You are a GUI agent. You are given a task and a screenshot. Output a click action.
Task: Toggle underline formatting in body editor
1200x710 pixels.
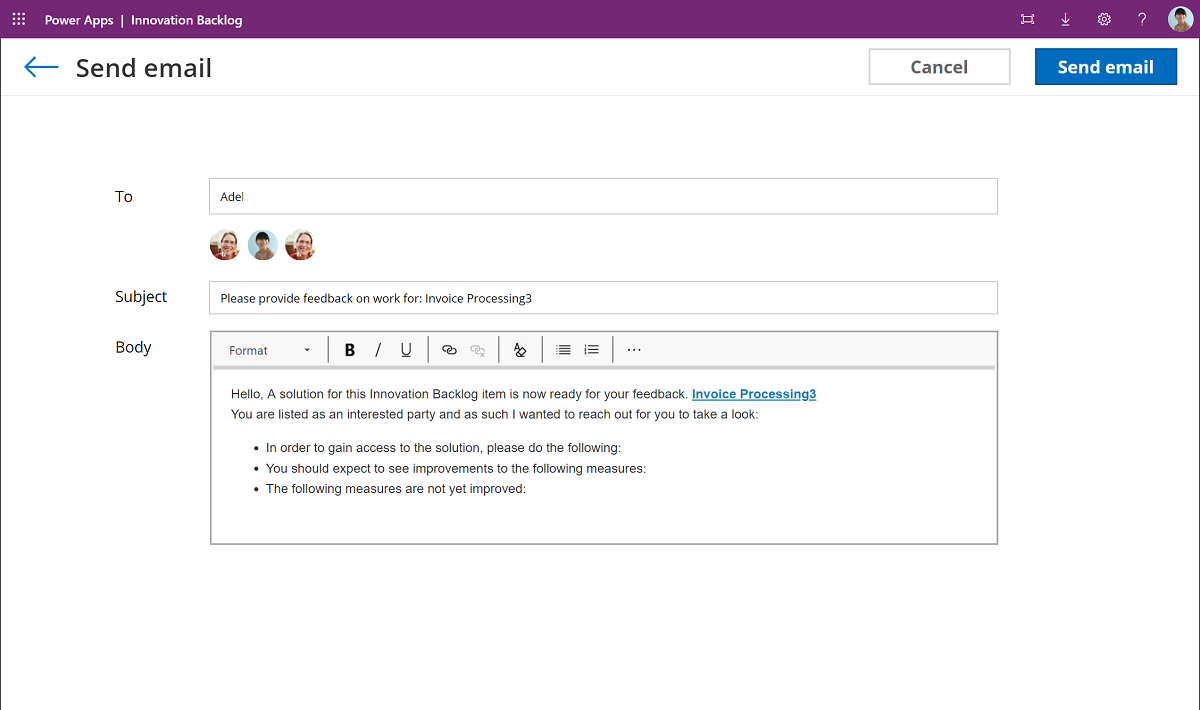(406, 350)
